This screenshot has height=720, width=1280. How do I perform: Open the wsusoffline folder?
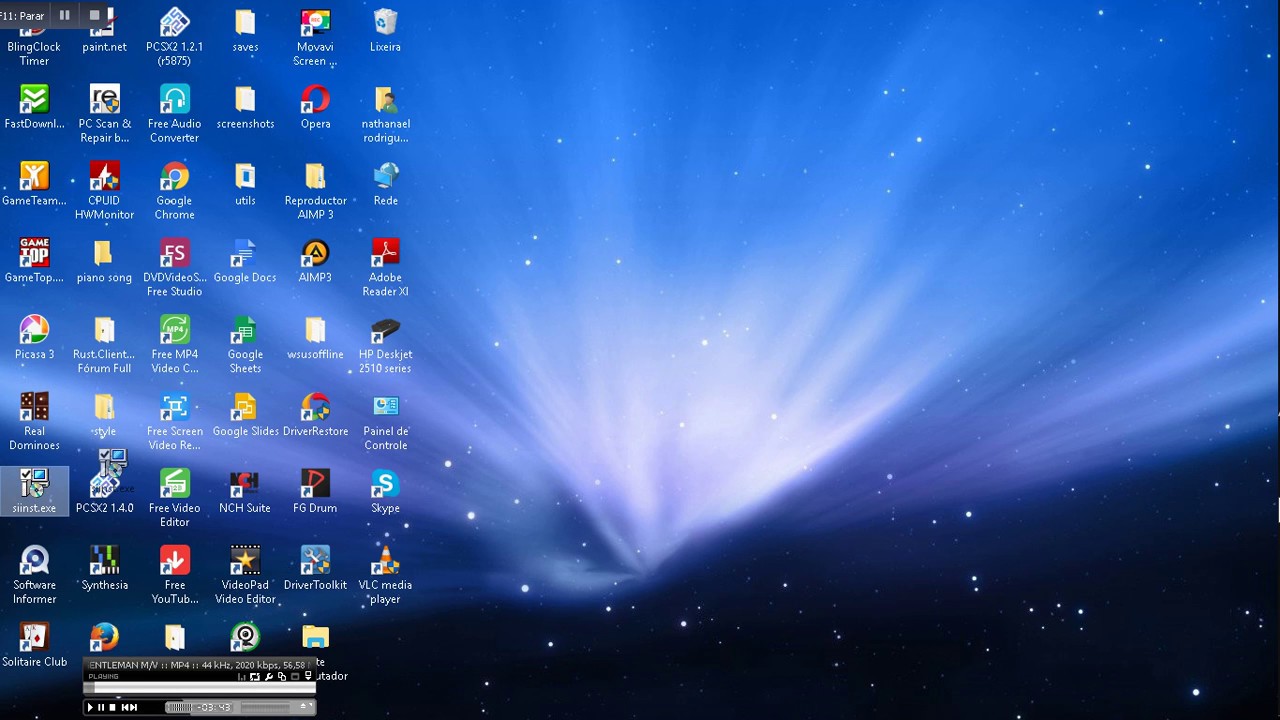(x=315, y=338)
